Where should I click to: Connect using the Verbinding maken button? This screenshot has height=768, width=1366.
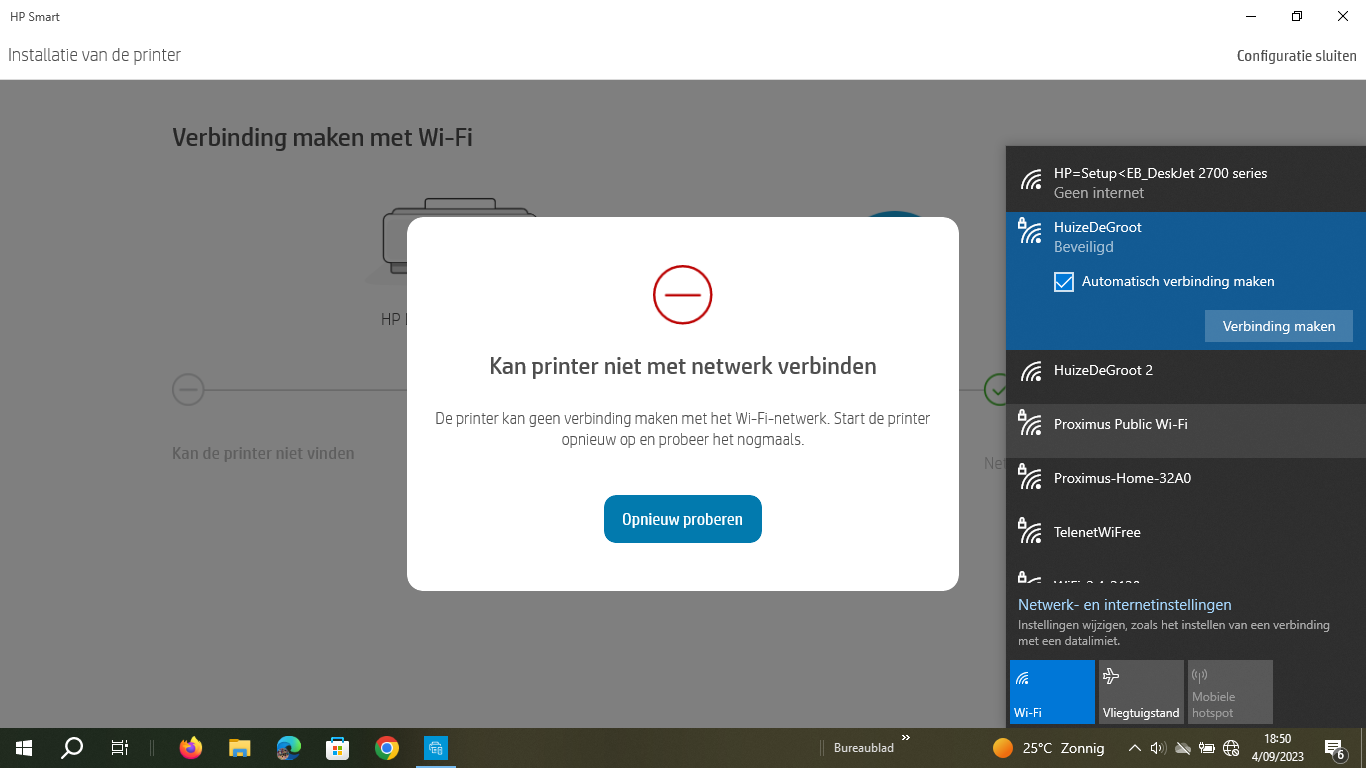(x=1278, y=326)
